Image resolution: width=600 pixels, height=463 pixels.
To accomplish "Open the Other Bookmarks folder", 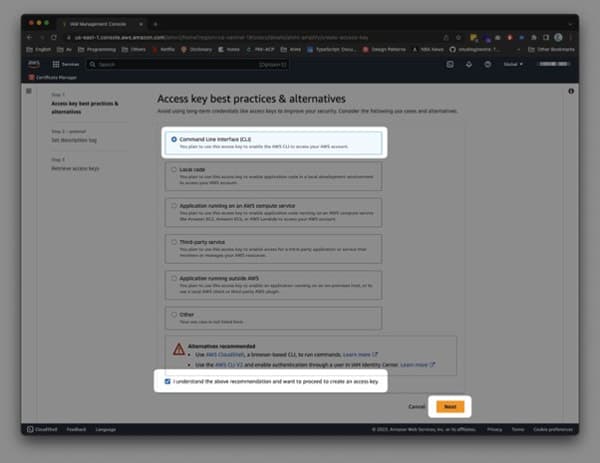I will [551, 49].
